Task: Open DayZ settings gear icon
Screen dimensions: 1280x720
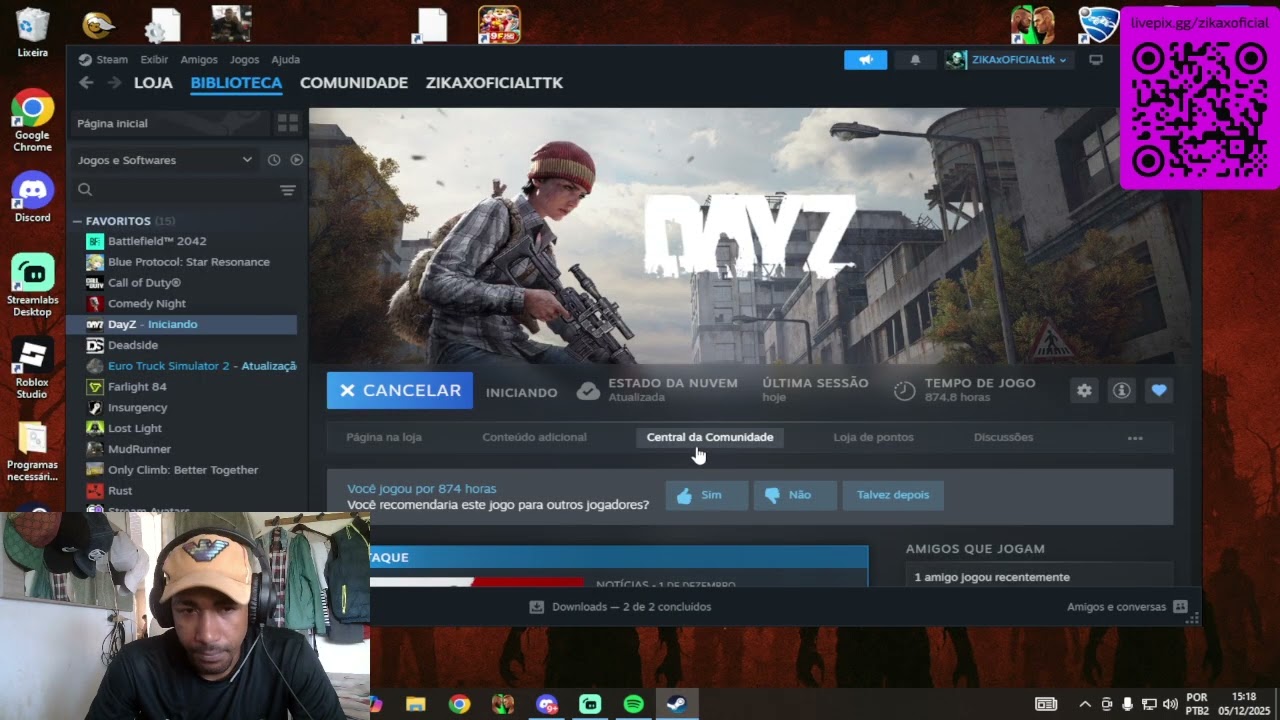Action: pyautogui.click(x=1084, y=391)
